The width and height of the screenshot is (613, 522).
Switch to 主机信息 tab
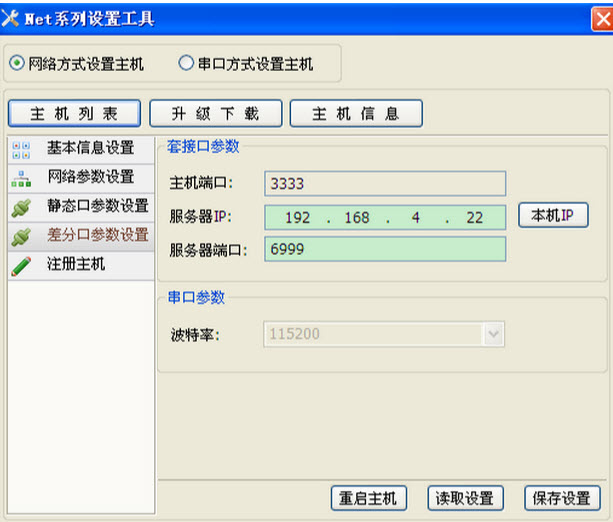(x=356, y=113)
